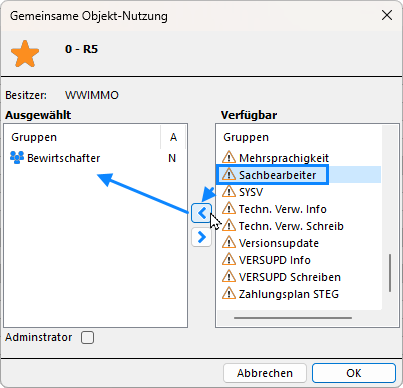Click warning icon next to Versionsupdate
Screen dimensions: 403x388
229,242
